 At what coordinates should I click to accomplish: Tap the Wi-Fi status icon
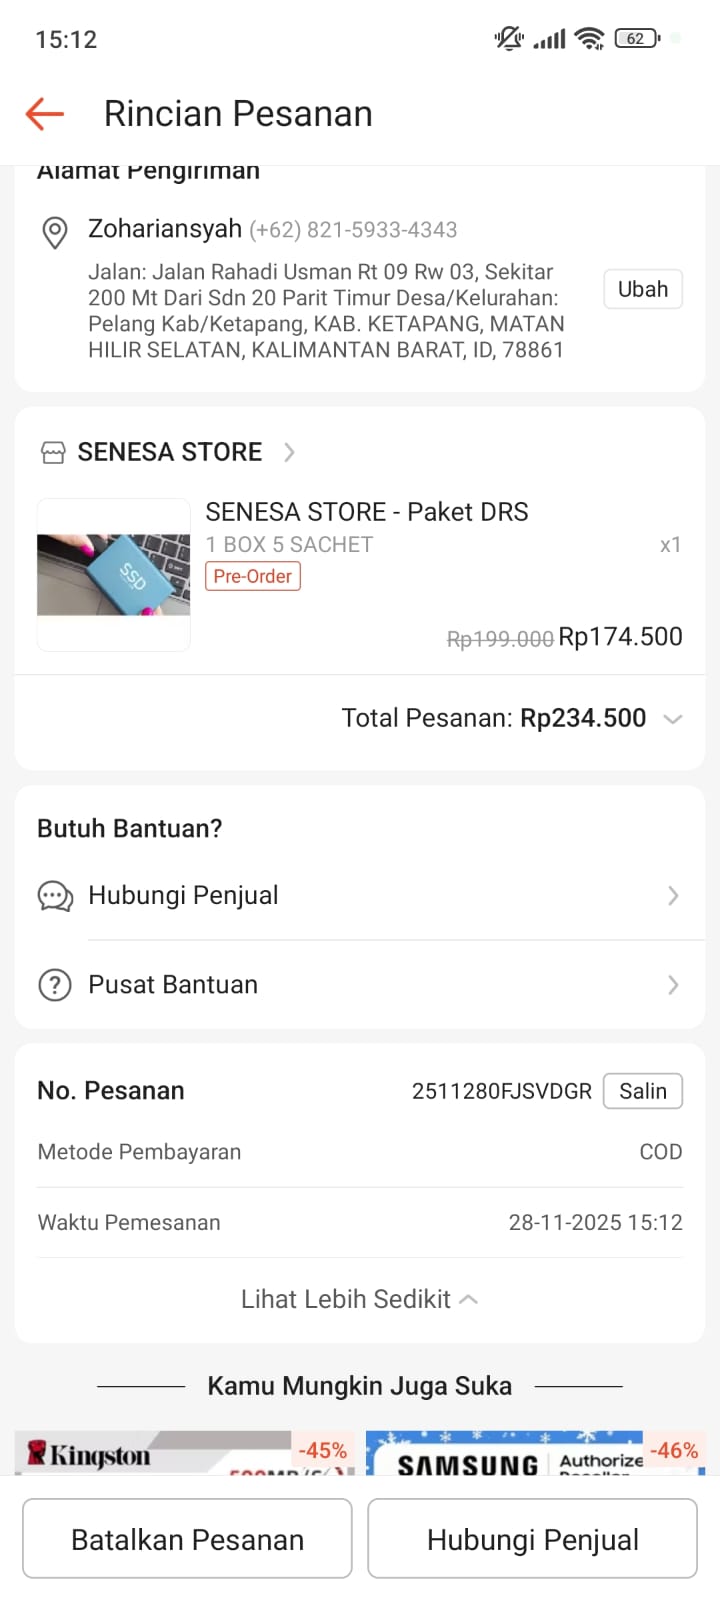click(x=590, y=39)
